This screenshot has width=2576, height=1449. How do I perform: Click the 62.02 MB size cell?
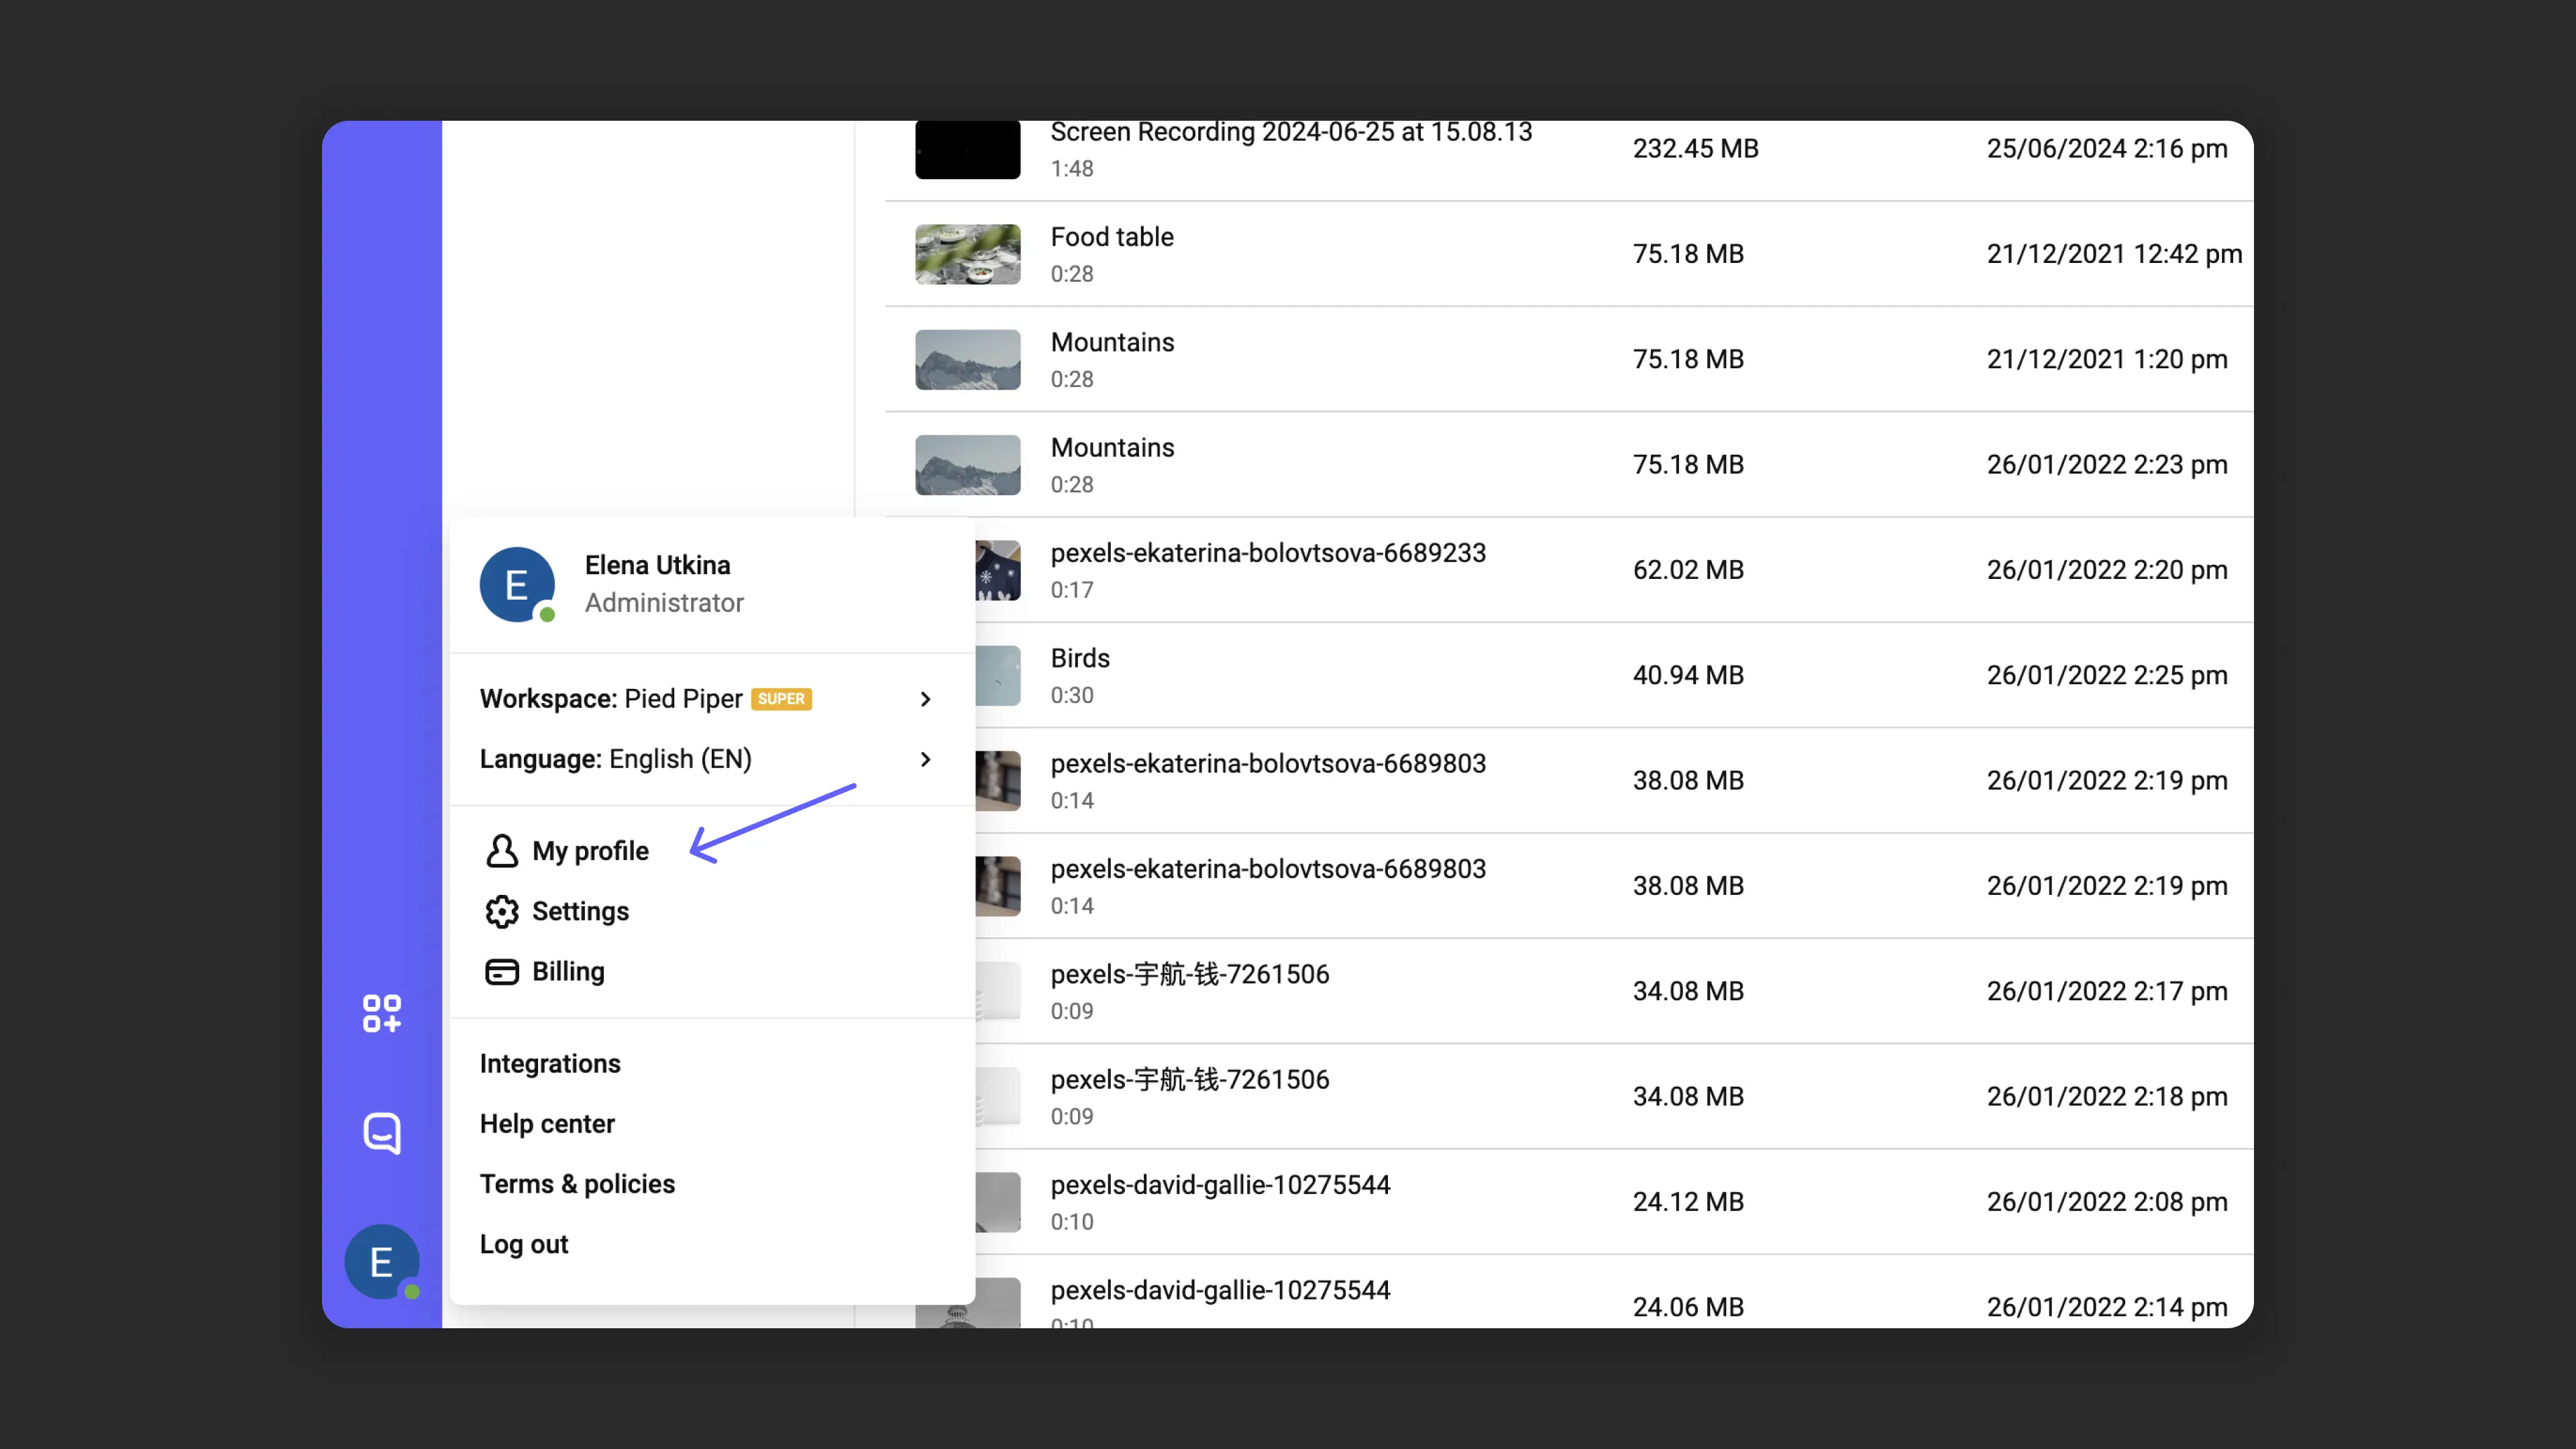[1688, 570]
